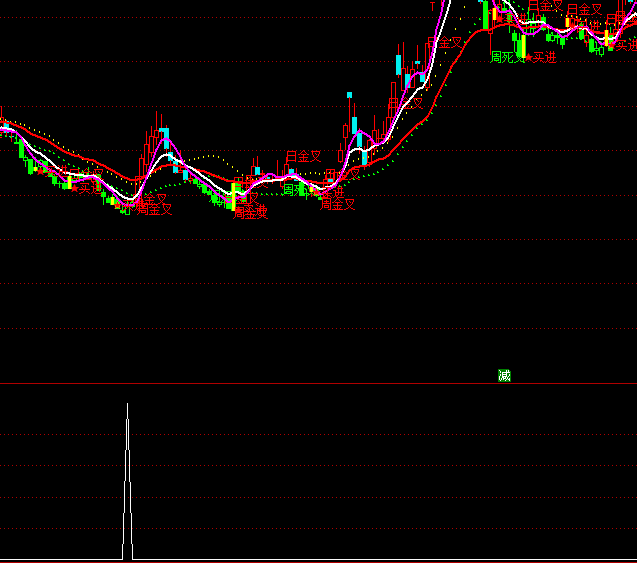Select the white spike in the lower indicator
The width and height of the screenshot is (637, 563).
pyautogui.click(x=127, y=480)
